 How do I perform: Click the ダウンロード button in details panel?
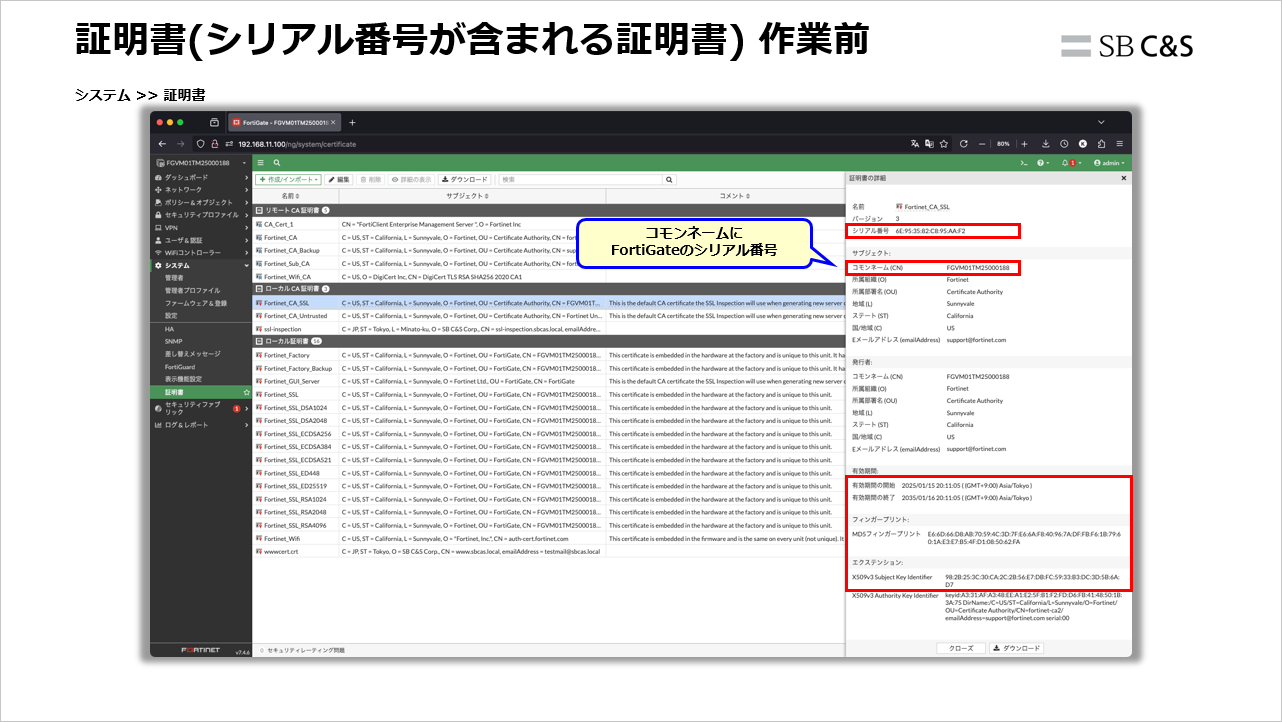coord(1018,648)
